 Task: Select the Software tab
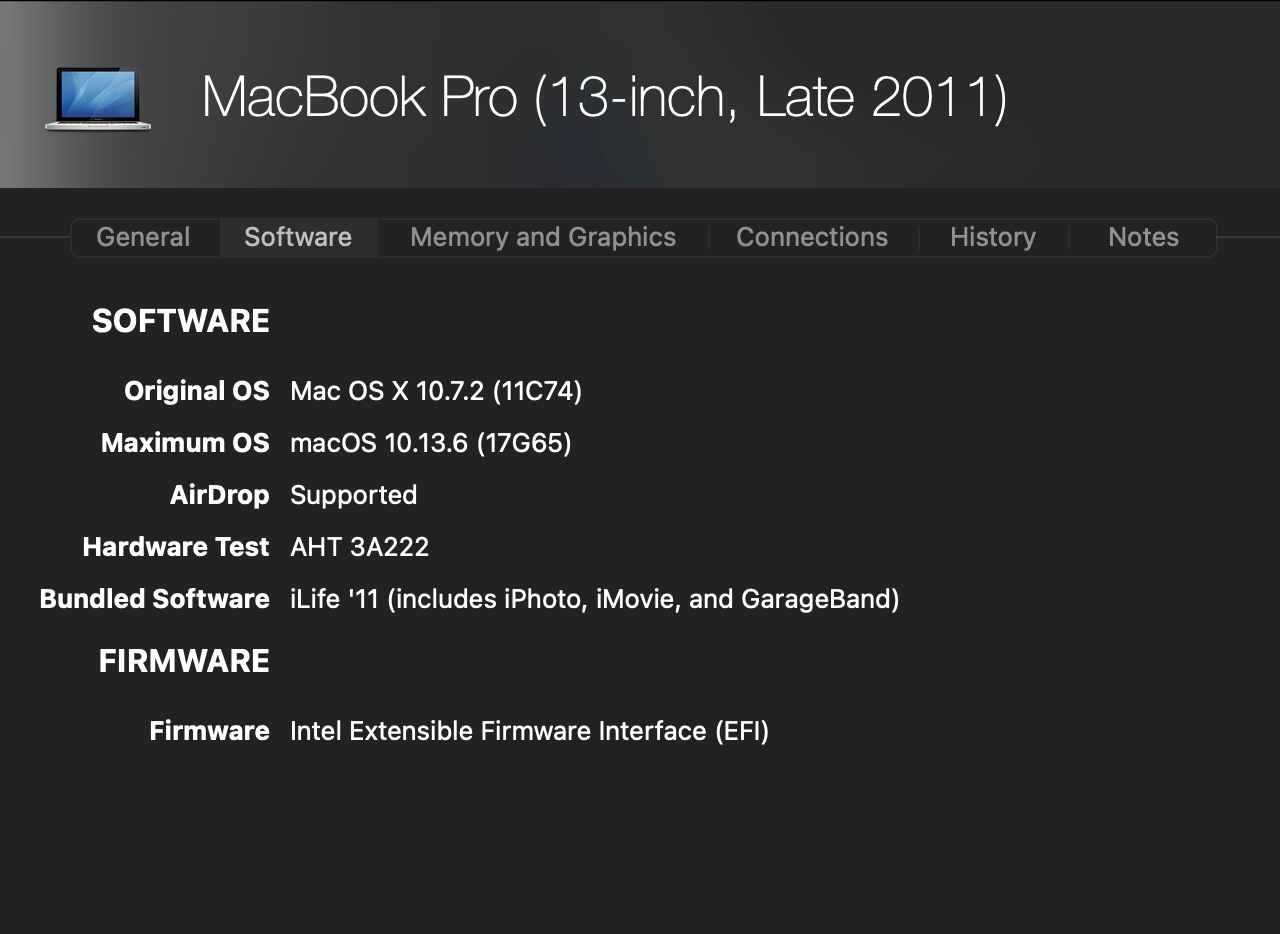tap(298, 237)
